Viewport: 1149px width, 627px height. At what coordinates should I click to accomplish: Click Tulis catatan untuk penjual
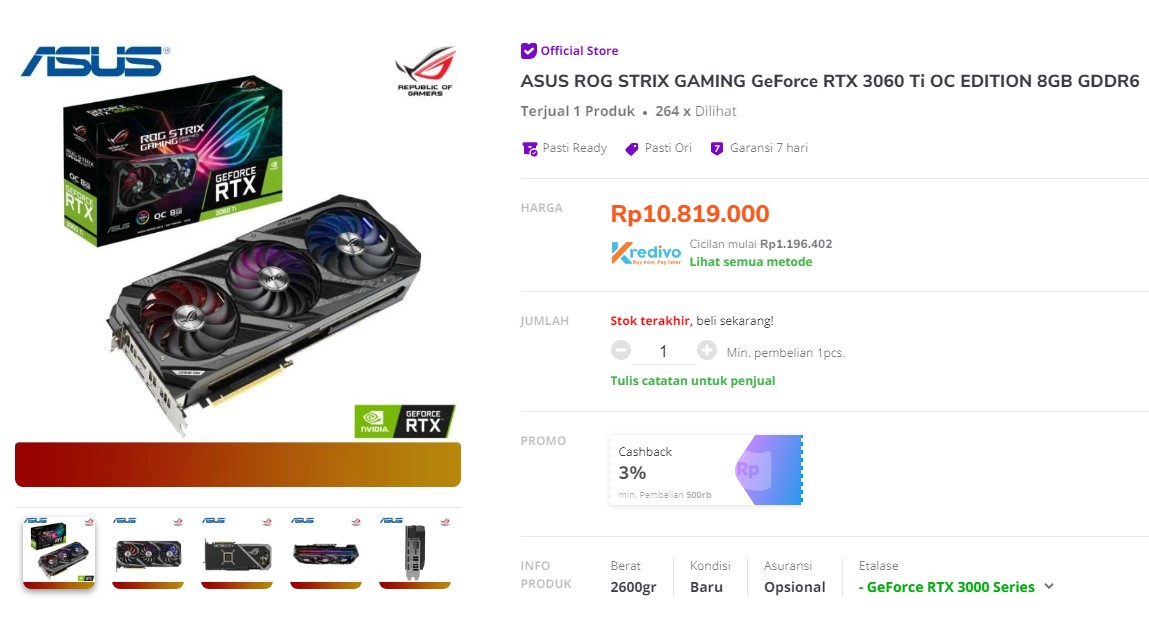[x=692, y=381]
